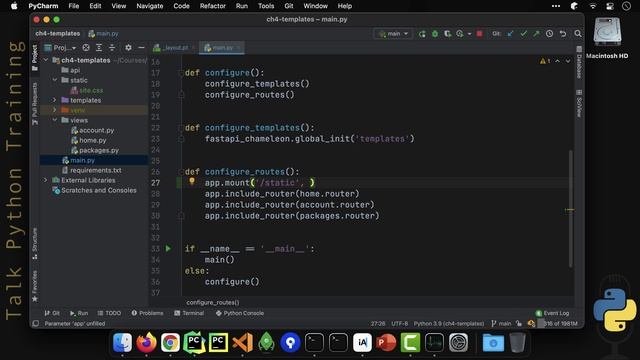Open the Event Log button
Viewport: 640px width, 360px height.
coord(552,313)
